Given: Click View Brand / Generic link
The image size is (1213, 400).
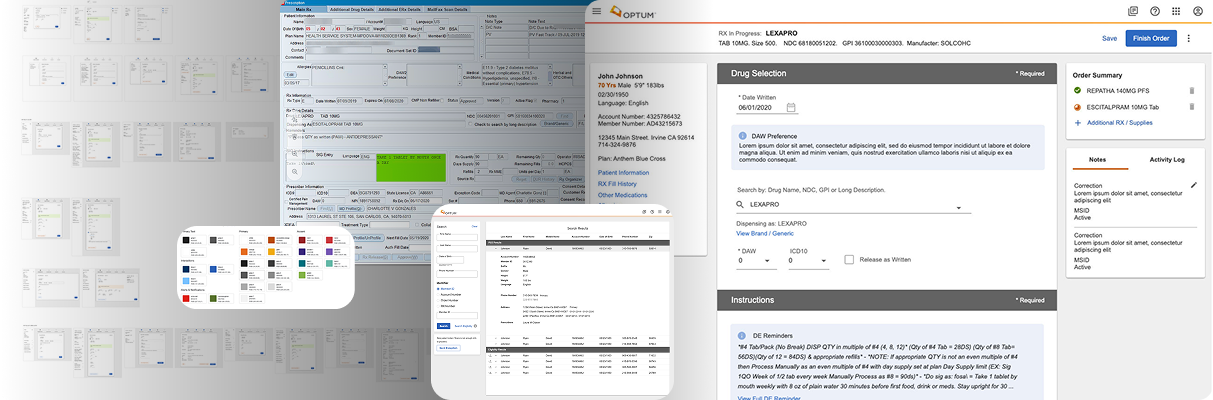Looking at the screenshot, I should [765, 233].
